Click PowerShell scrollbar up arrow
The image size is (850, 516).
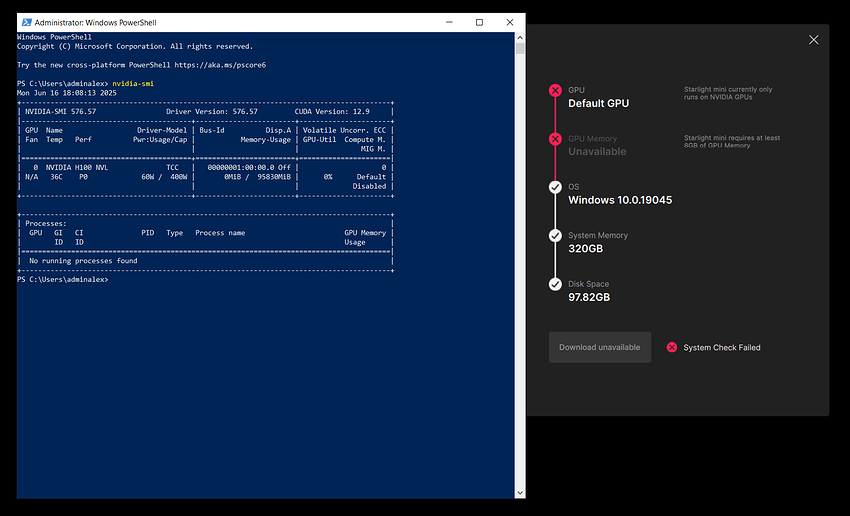[x=520, y=37]
